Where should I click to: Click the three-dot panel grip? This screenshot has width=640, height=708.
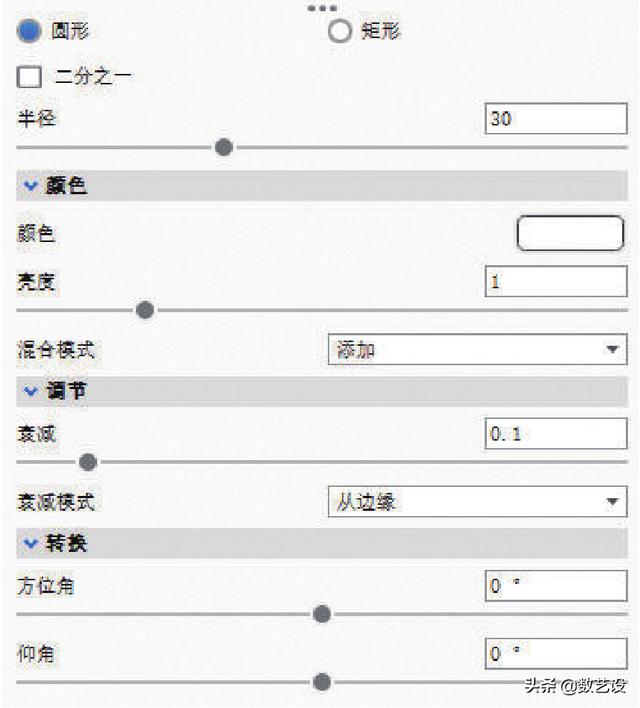(322, 8)
